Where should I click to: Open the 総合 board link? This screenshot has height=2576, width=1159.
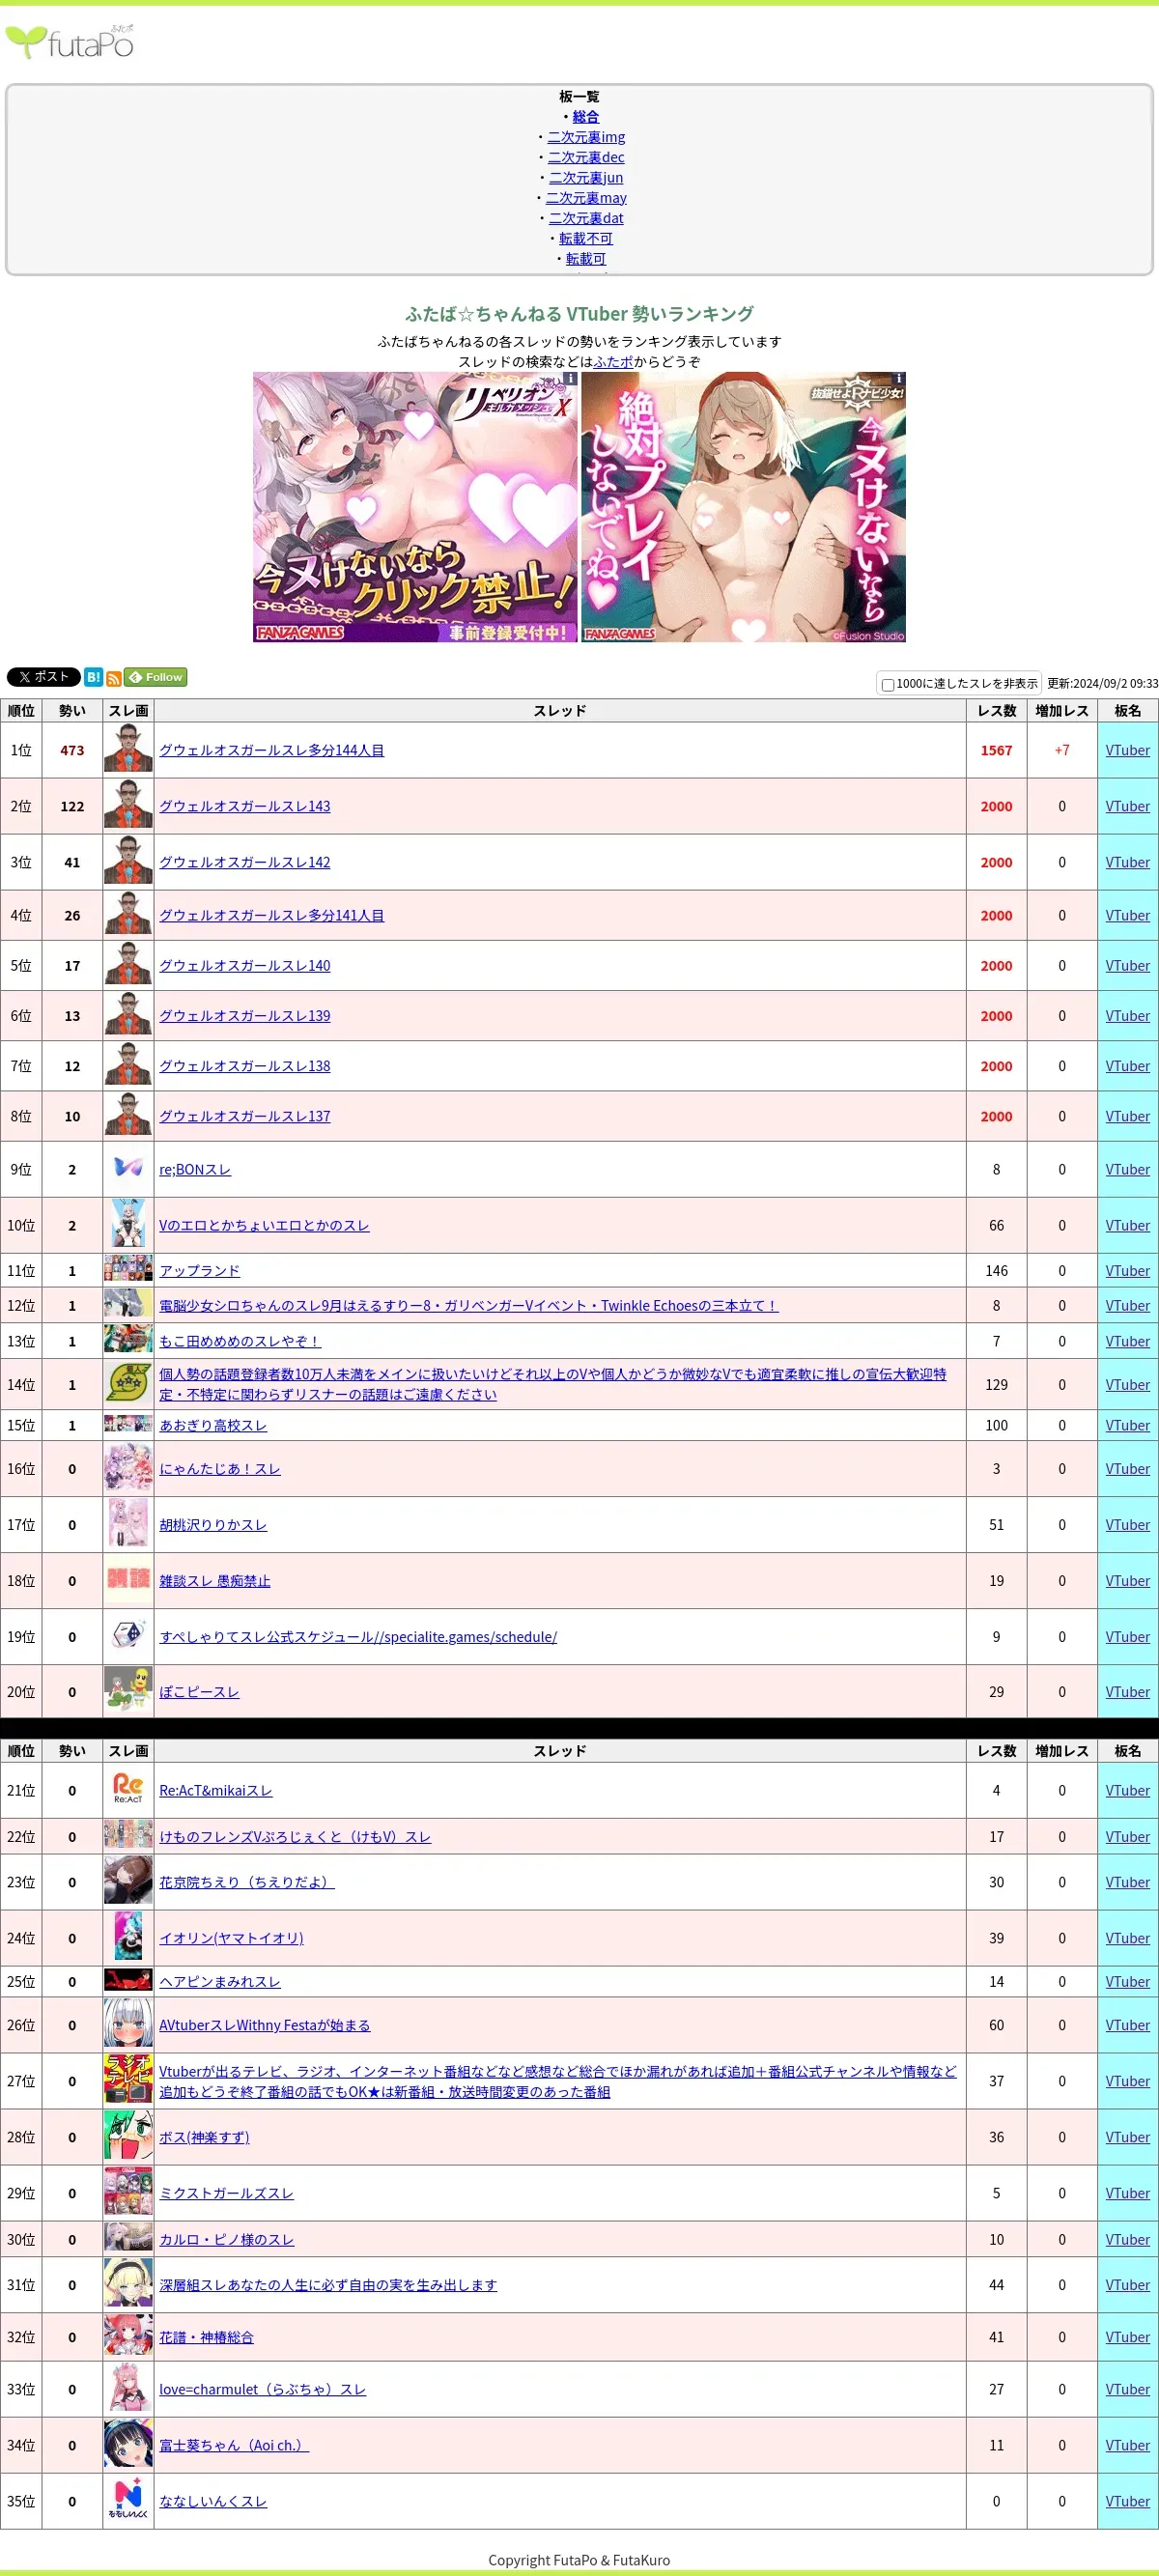pos(585,117)
